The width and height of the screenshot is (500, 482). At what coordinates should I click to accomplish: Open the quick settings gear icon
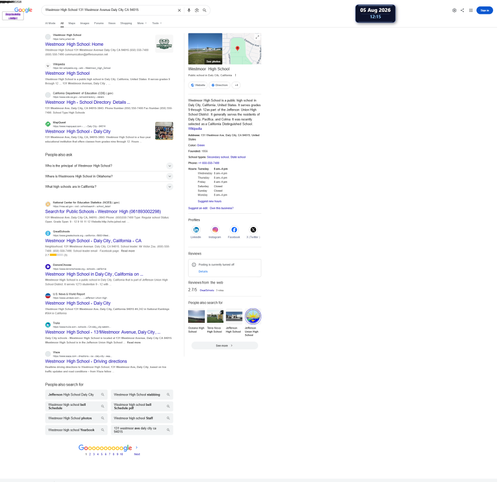(x=454, y=10)
